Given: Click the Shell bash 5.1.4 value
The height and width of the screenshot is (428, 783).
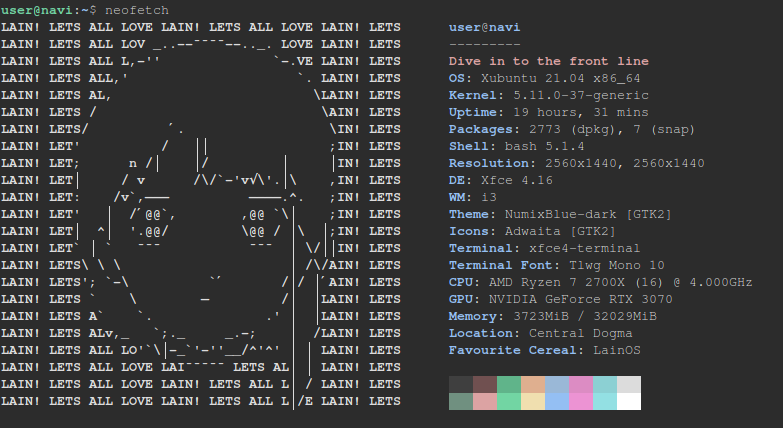Looking at the screenshot, I should click(x=544, y=146).
